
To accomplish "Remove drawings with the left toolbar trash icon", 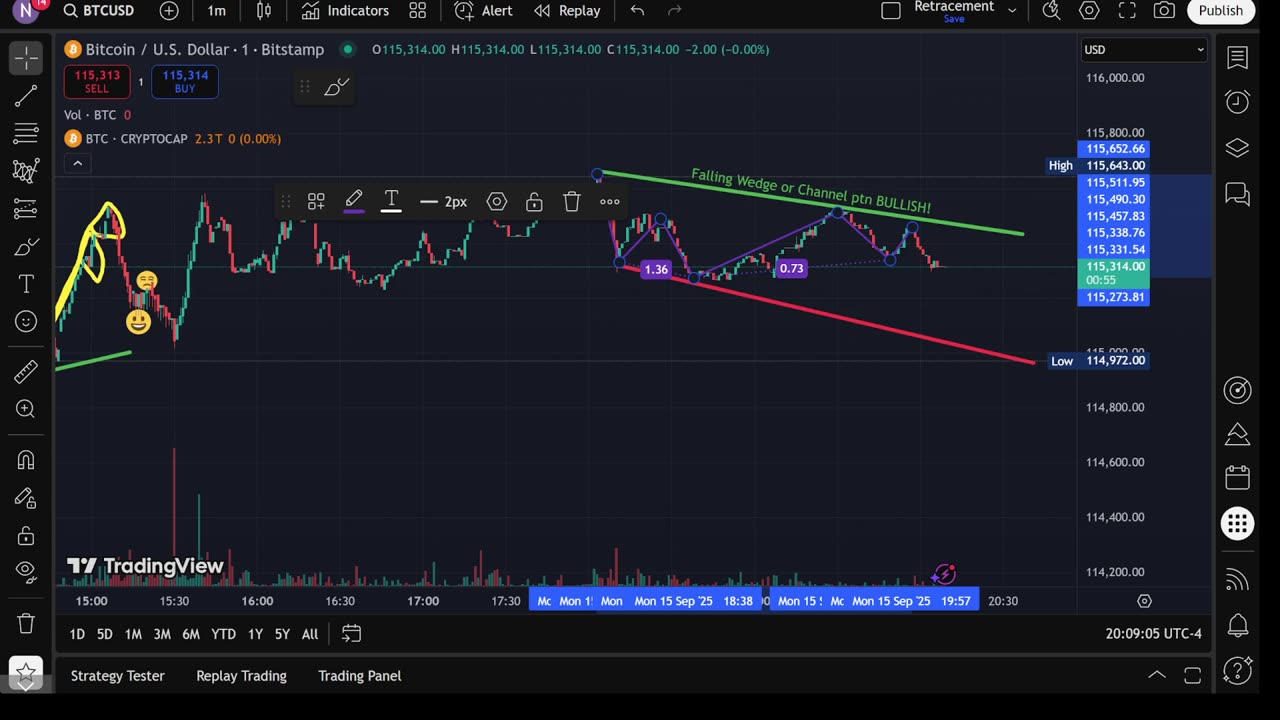I will [x=26, y=623].
